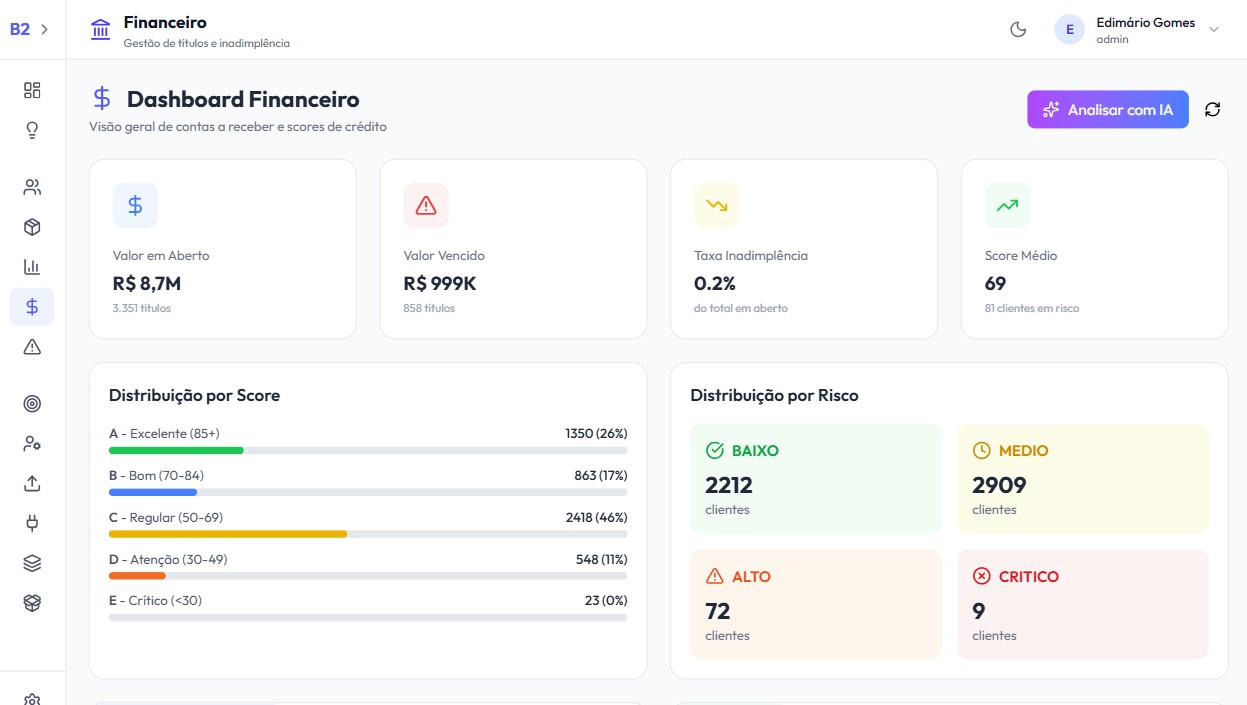This screenshot has height=705, width=1247.
Task: Click the green check icon beside BAIXO
Action: pos(715,451)
